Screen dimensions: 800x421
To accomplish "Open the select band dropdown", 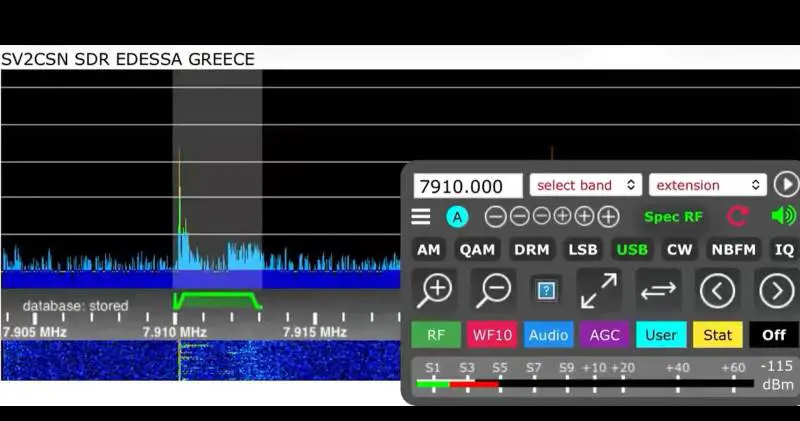I will point(585,185).
